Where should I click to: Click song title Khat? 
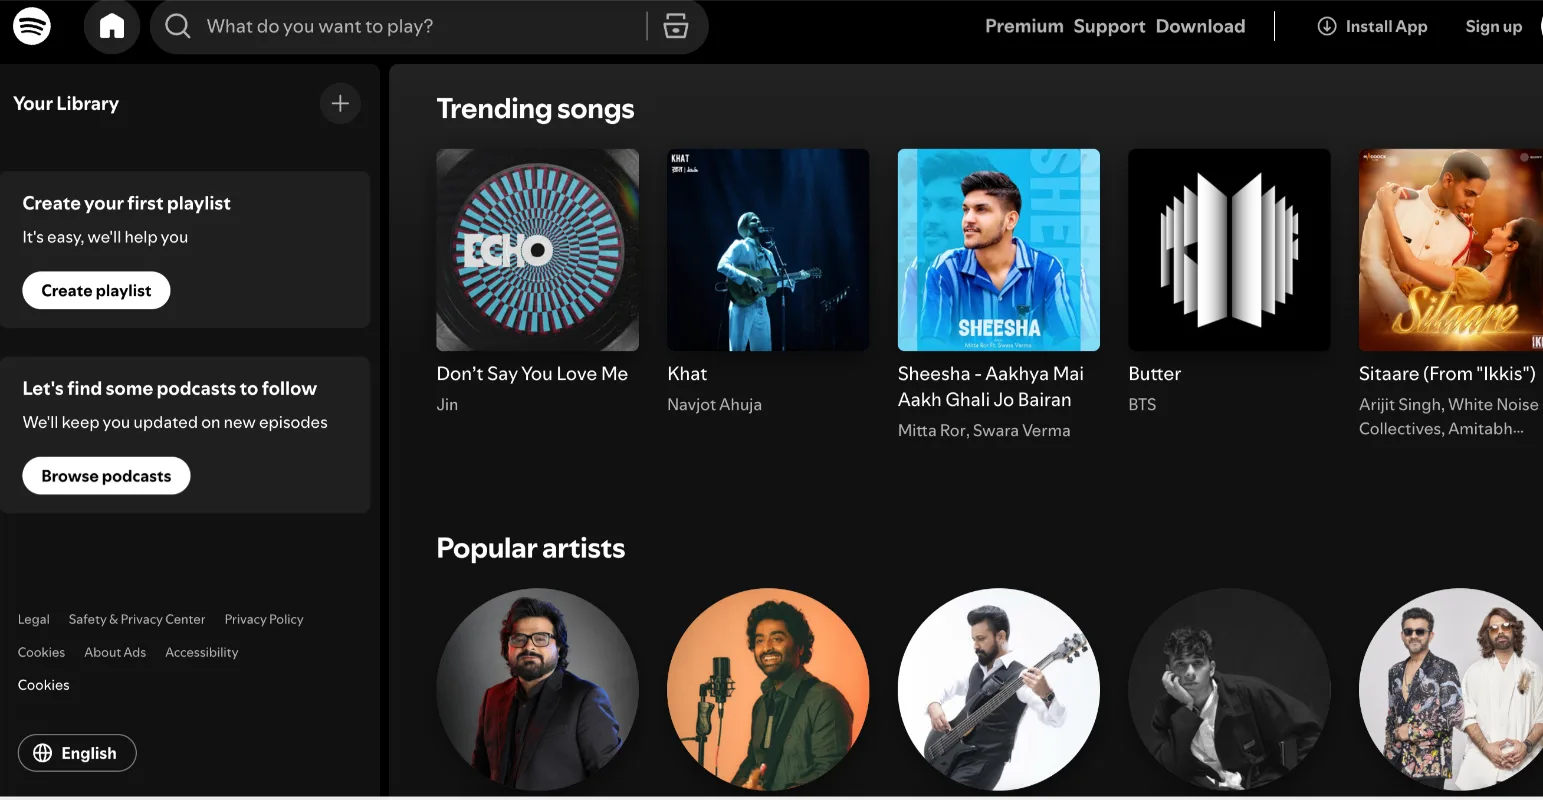pyautogui.click(x=687, y=373)
